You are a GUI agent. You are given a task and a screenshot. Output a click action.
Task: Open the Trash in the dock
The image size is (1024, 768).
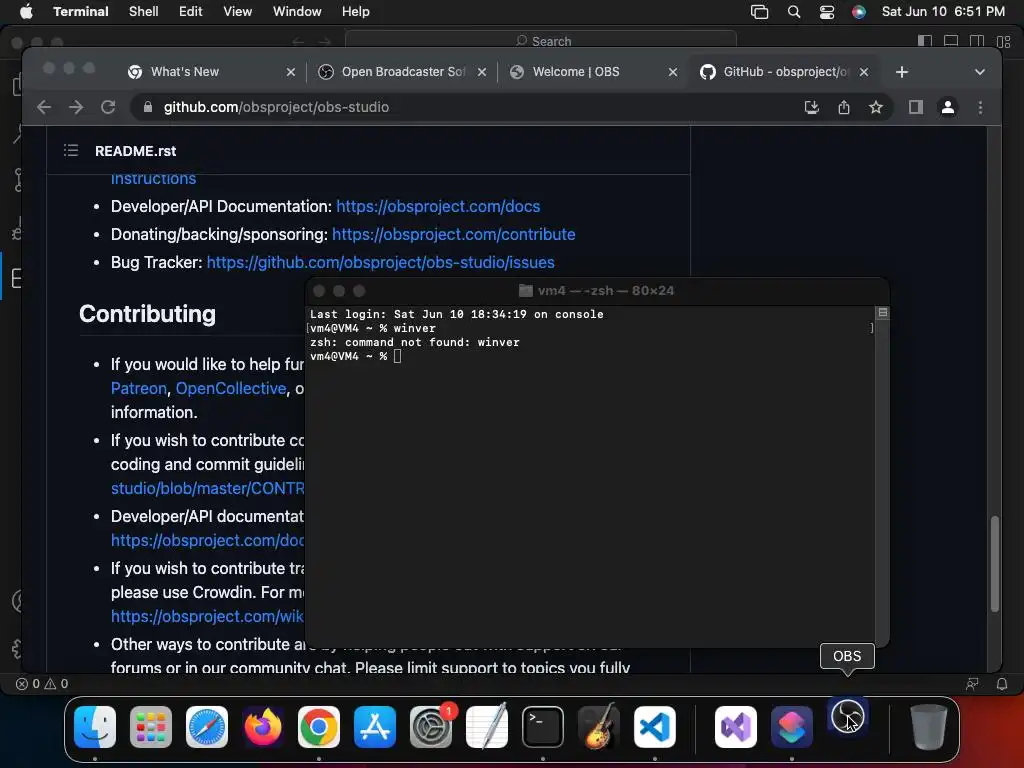[928, 727]
